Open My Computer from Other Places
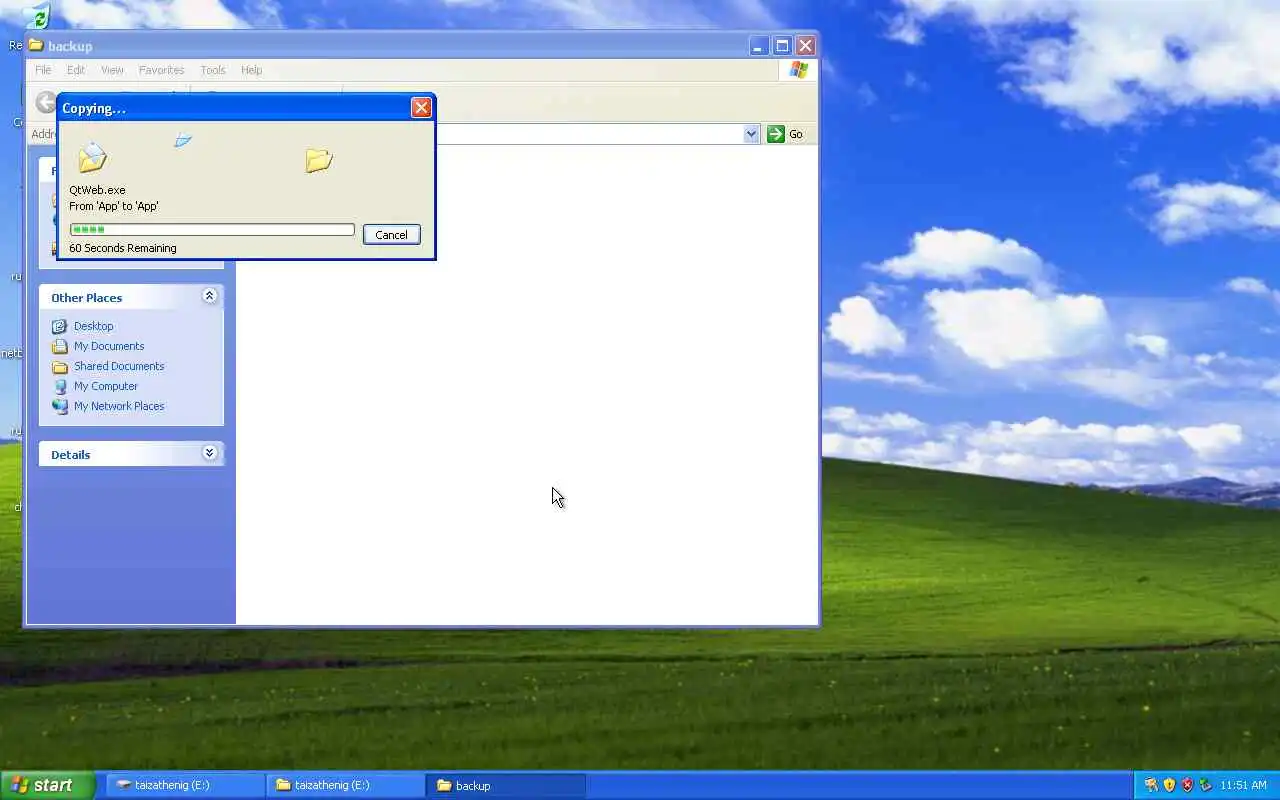The width and height of the screenshot is (1280, 800). coord(106,386)
